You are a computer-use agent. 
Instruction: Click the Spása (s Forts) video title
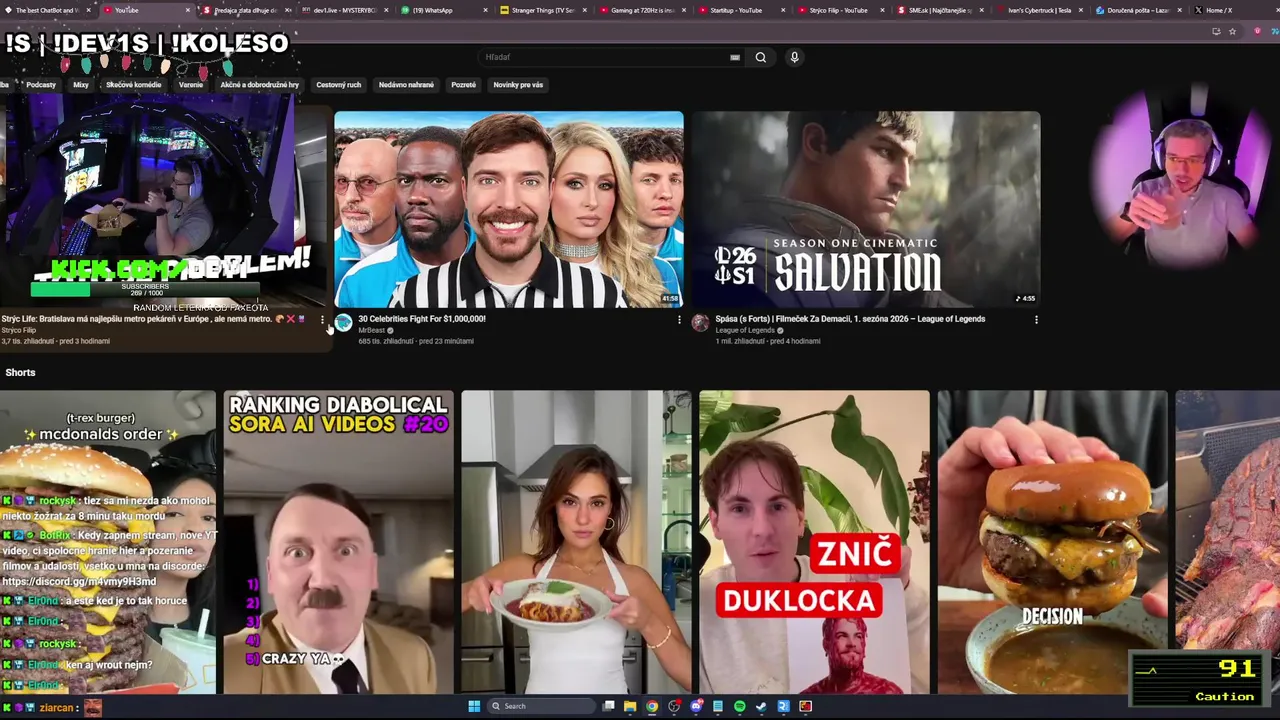tap(850, 319)
